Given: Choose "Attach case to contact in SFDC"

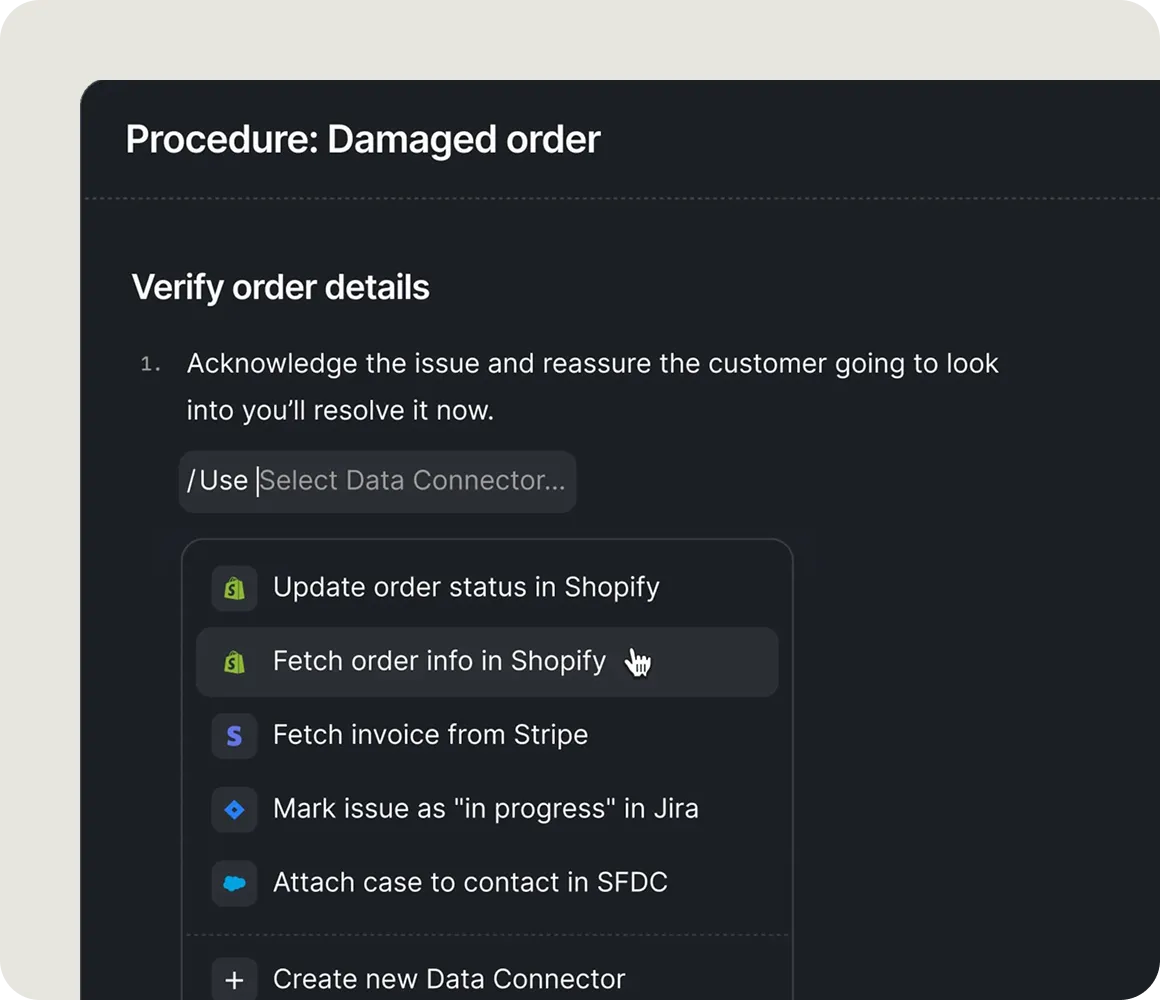Looking at the screenshot, I should tap(470, 882).
